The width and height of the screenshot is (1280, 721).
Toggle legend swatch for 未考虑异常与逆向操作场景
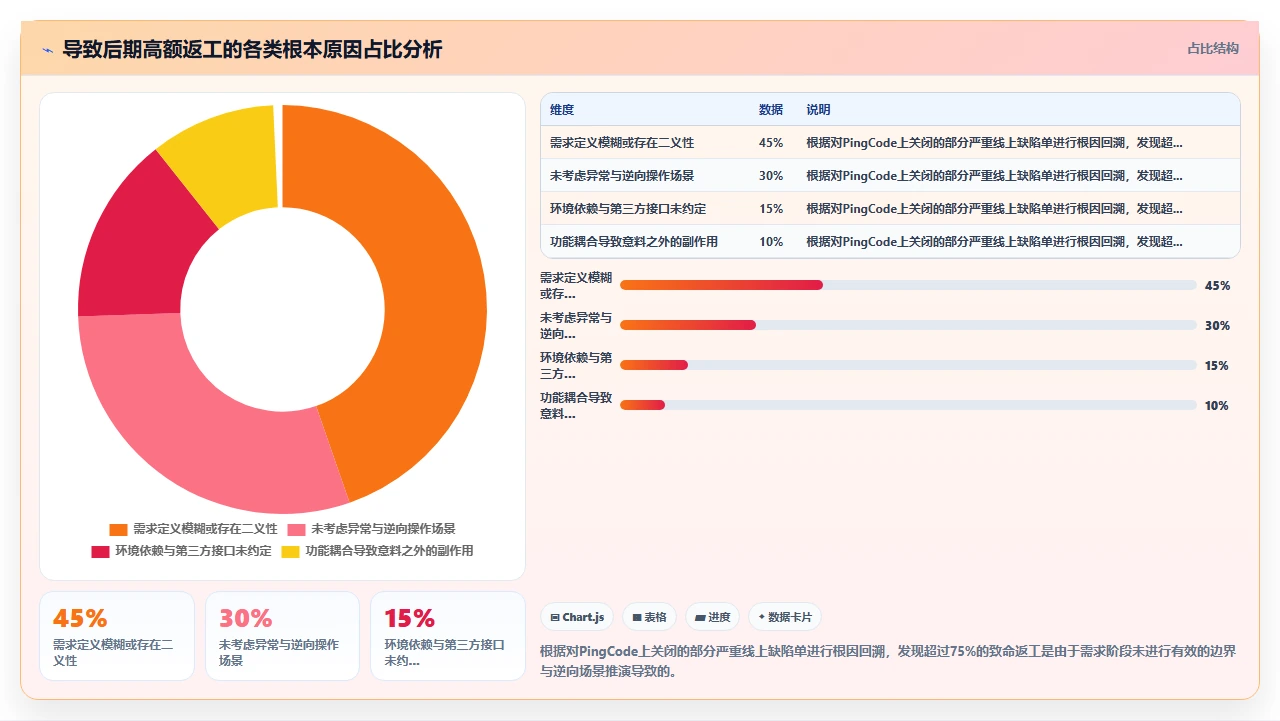pyautogui.click(x=296, y=529)
